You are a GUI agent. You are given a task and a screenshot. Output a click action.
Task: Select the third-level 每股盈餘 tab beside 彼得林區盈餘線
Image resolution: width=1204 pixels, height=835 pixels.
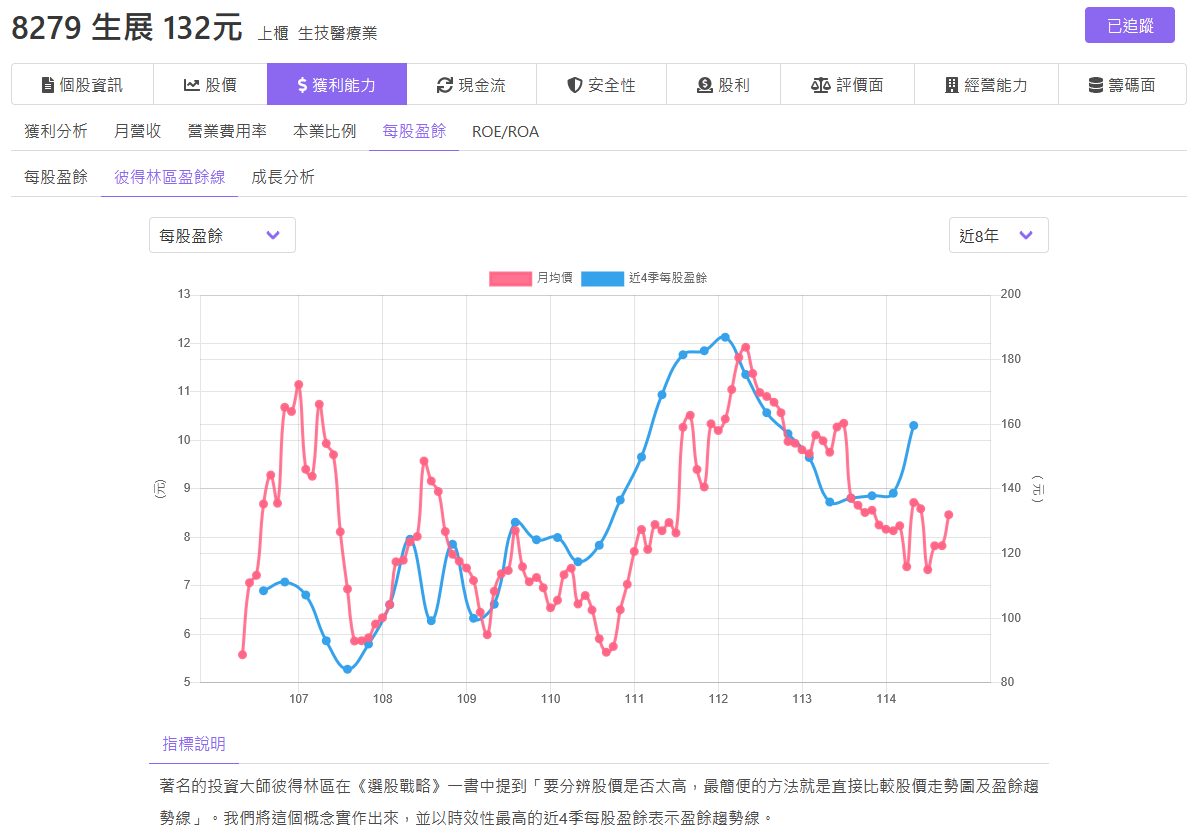pos(56,177)
